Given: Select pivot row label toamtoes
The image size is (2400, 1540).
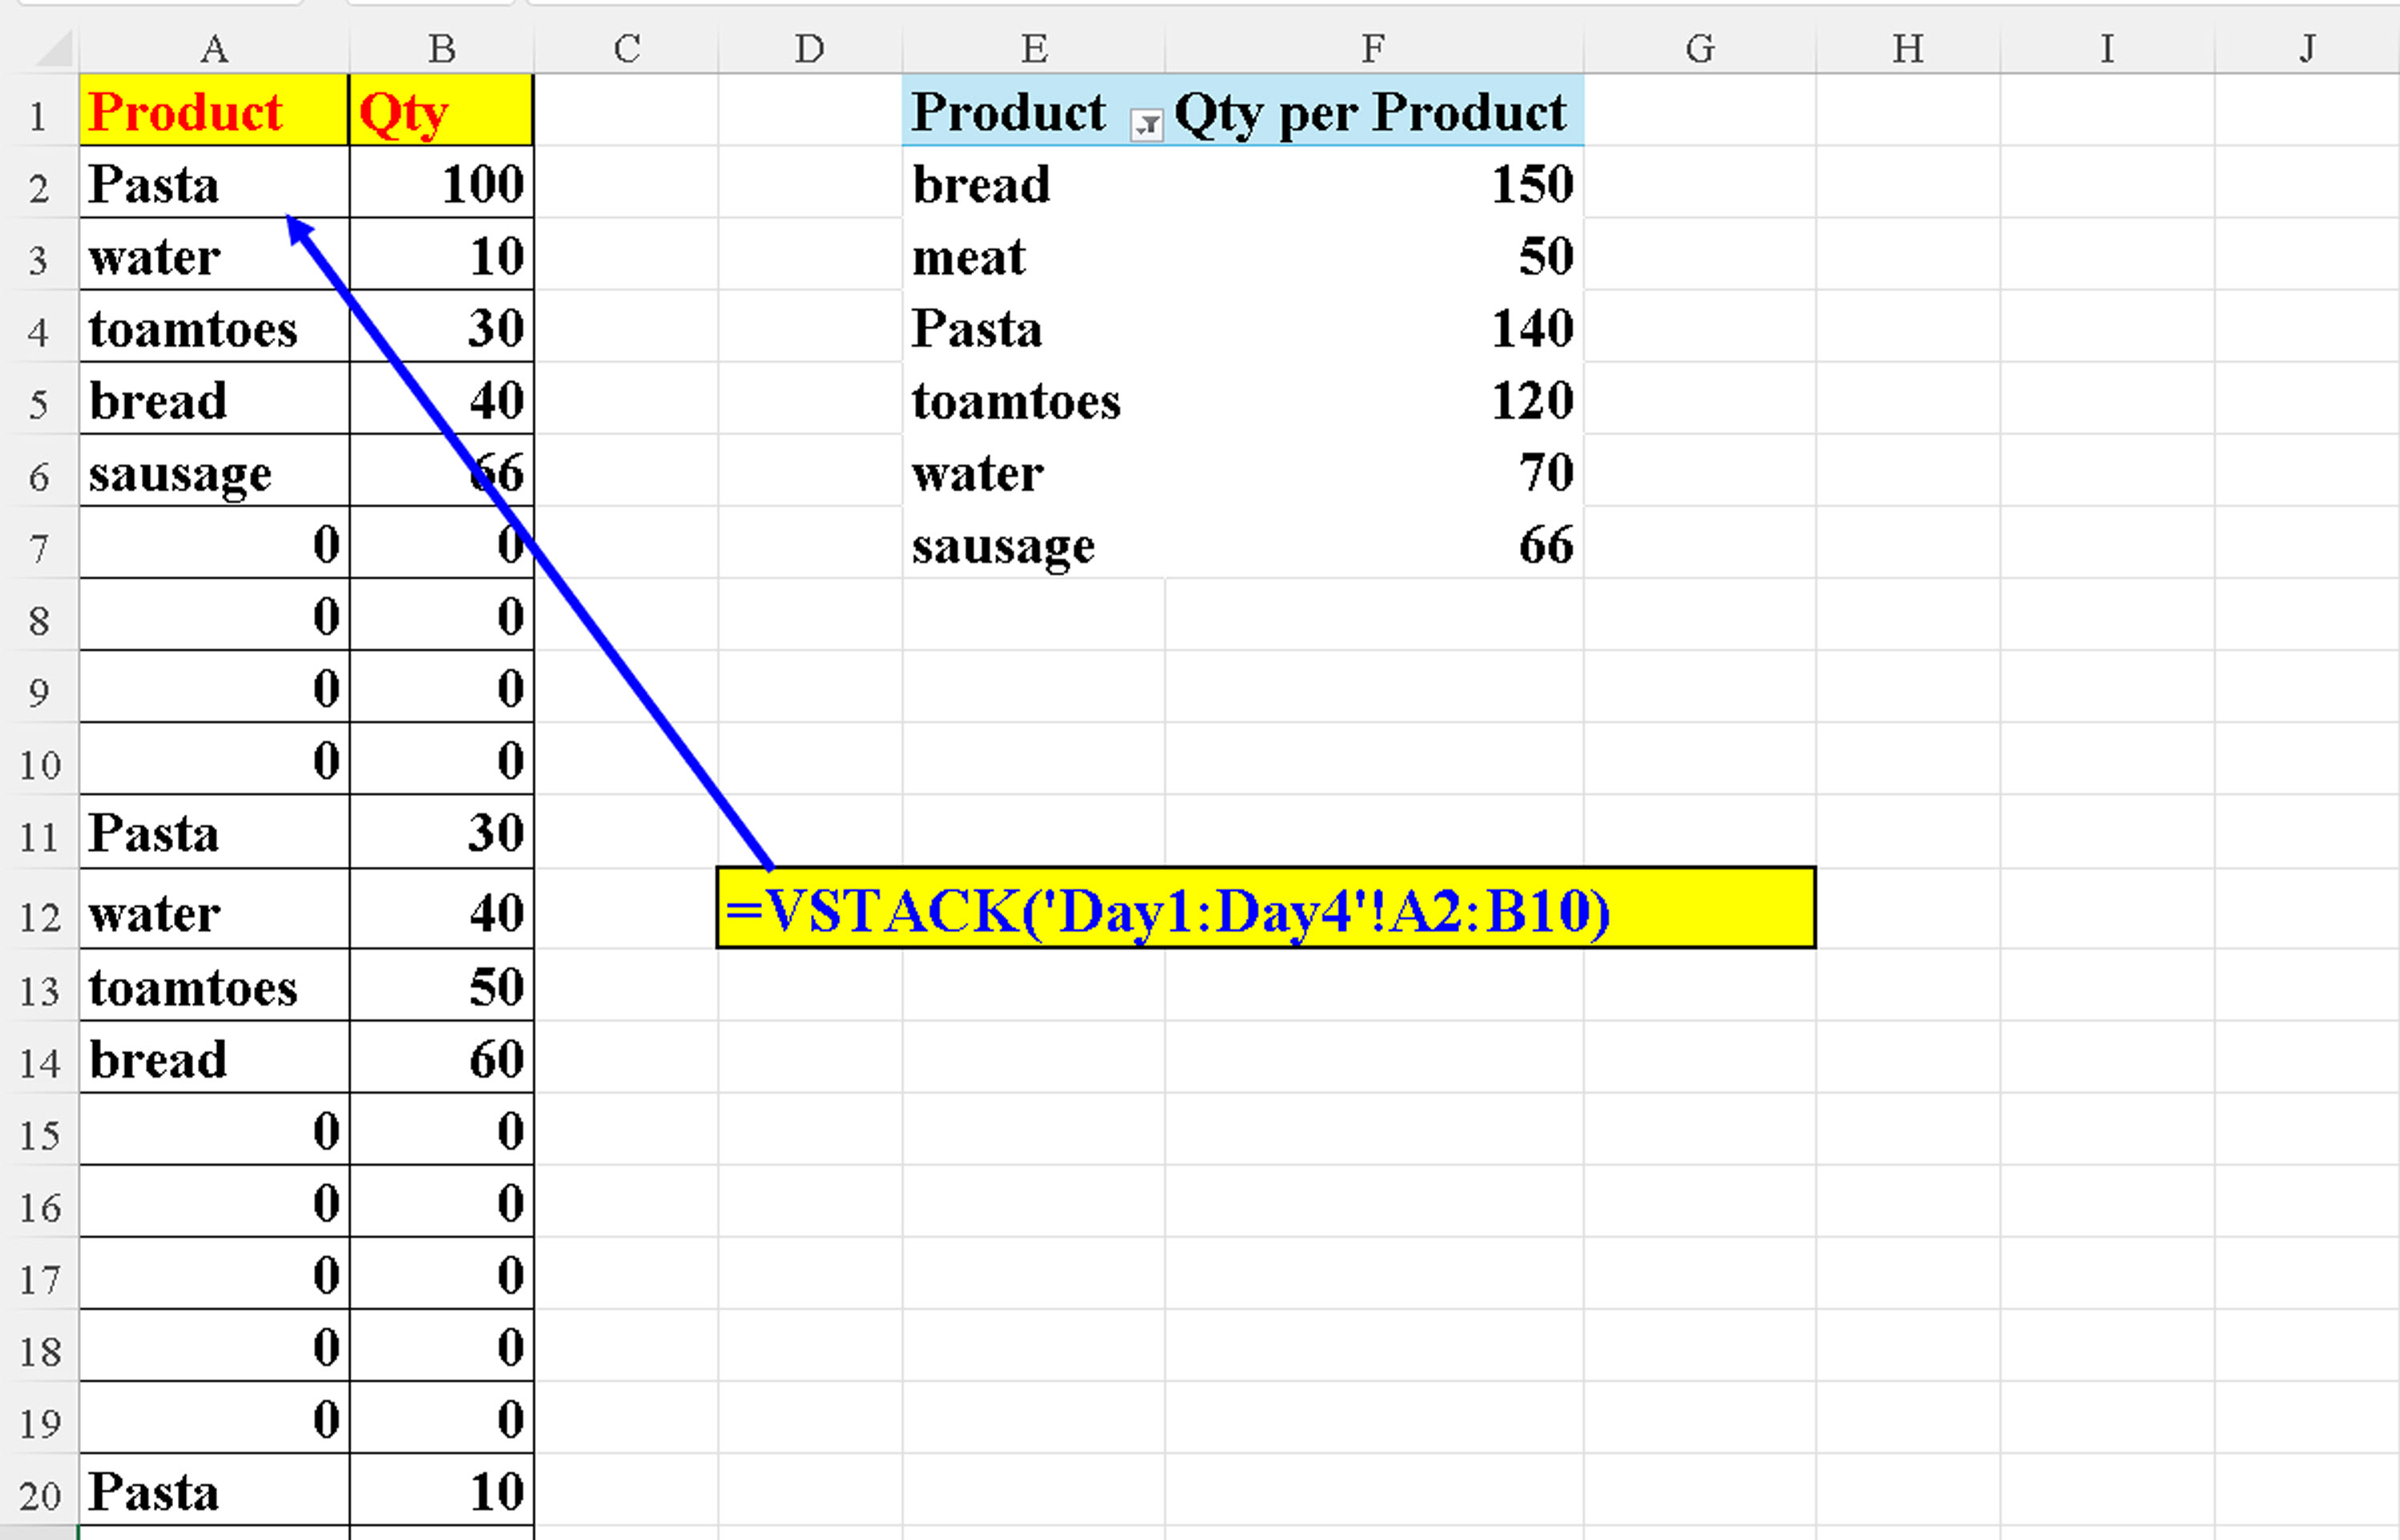Looking at the screenshot, I should [1034, 399].
